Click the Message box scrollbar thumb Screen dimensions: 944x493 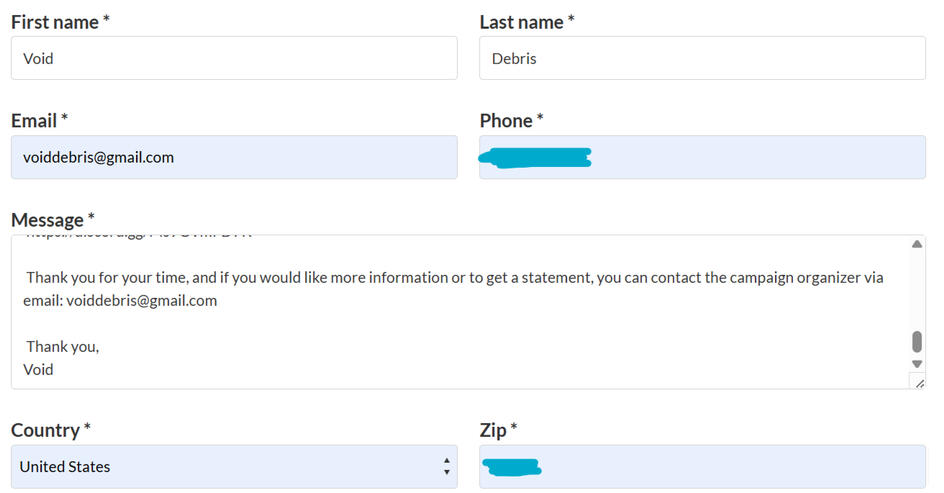917,342
